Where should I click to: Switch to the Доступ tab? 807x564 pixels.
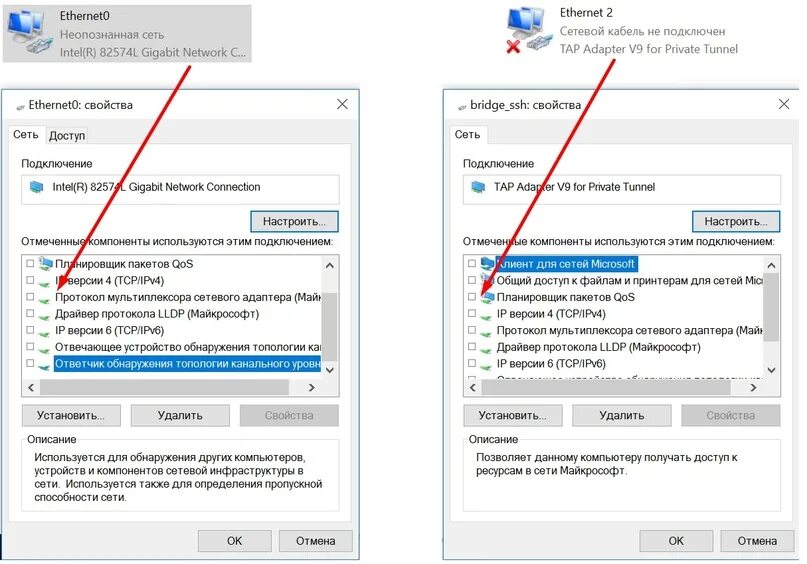[x=67, y=136]
